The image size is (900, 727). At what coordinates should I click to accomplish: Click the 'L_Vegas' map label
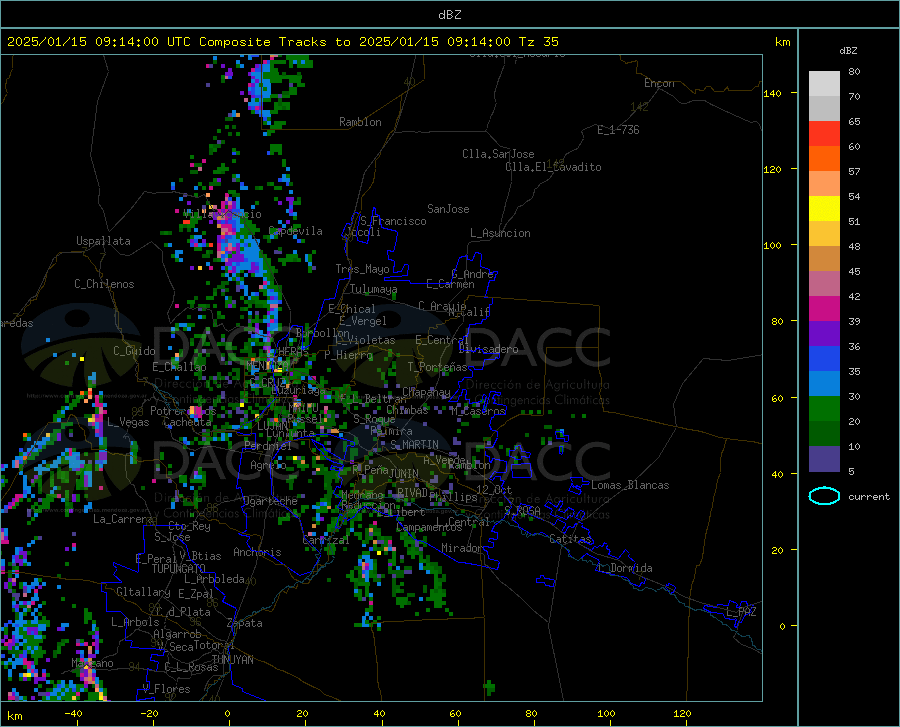[x=128, y=422]
